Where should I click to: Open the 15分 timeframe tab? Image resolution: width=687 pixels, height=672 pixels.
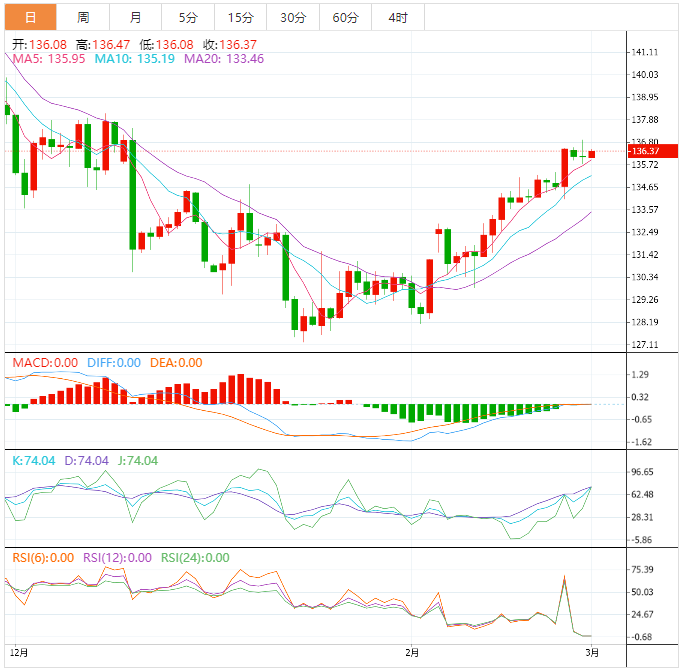[x=241, y=17]
